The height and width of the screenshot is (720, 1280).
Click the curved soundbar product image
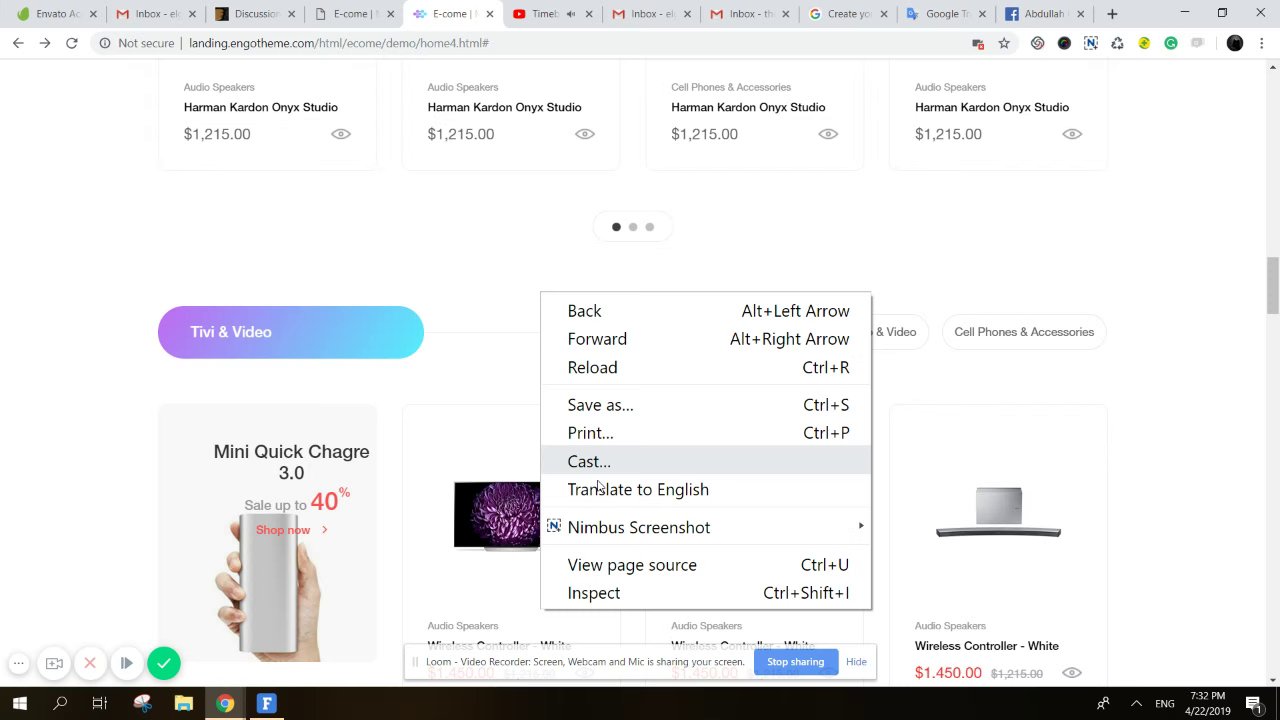point(999,512)
